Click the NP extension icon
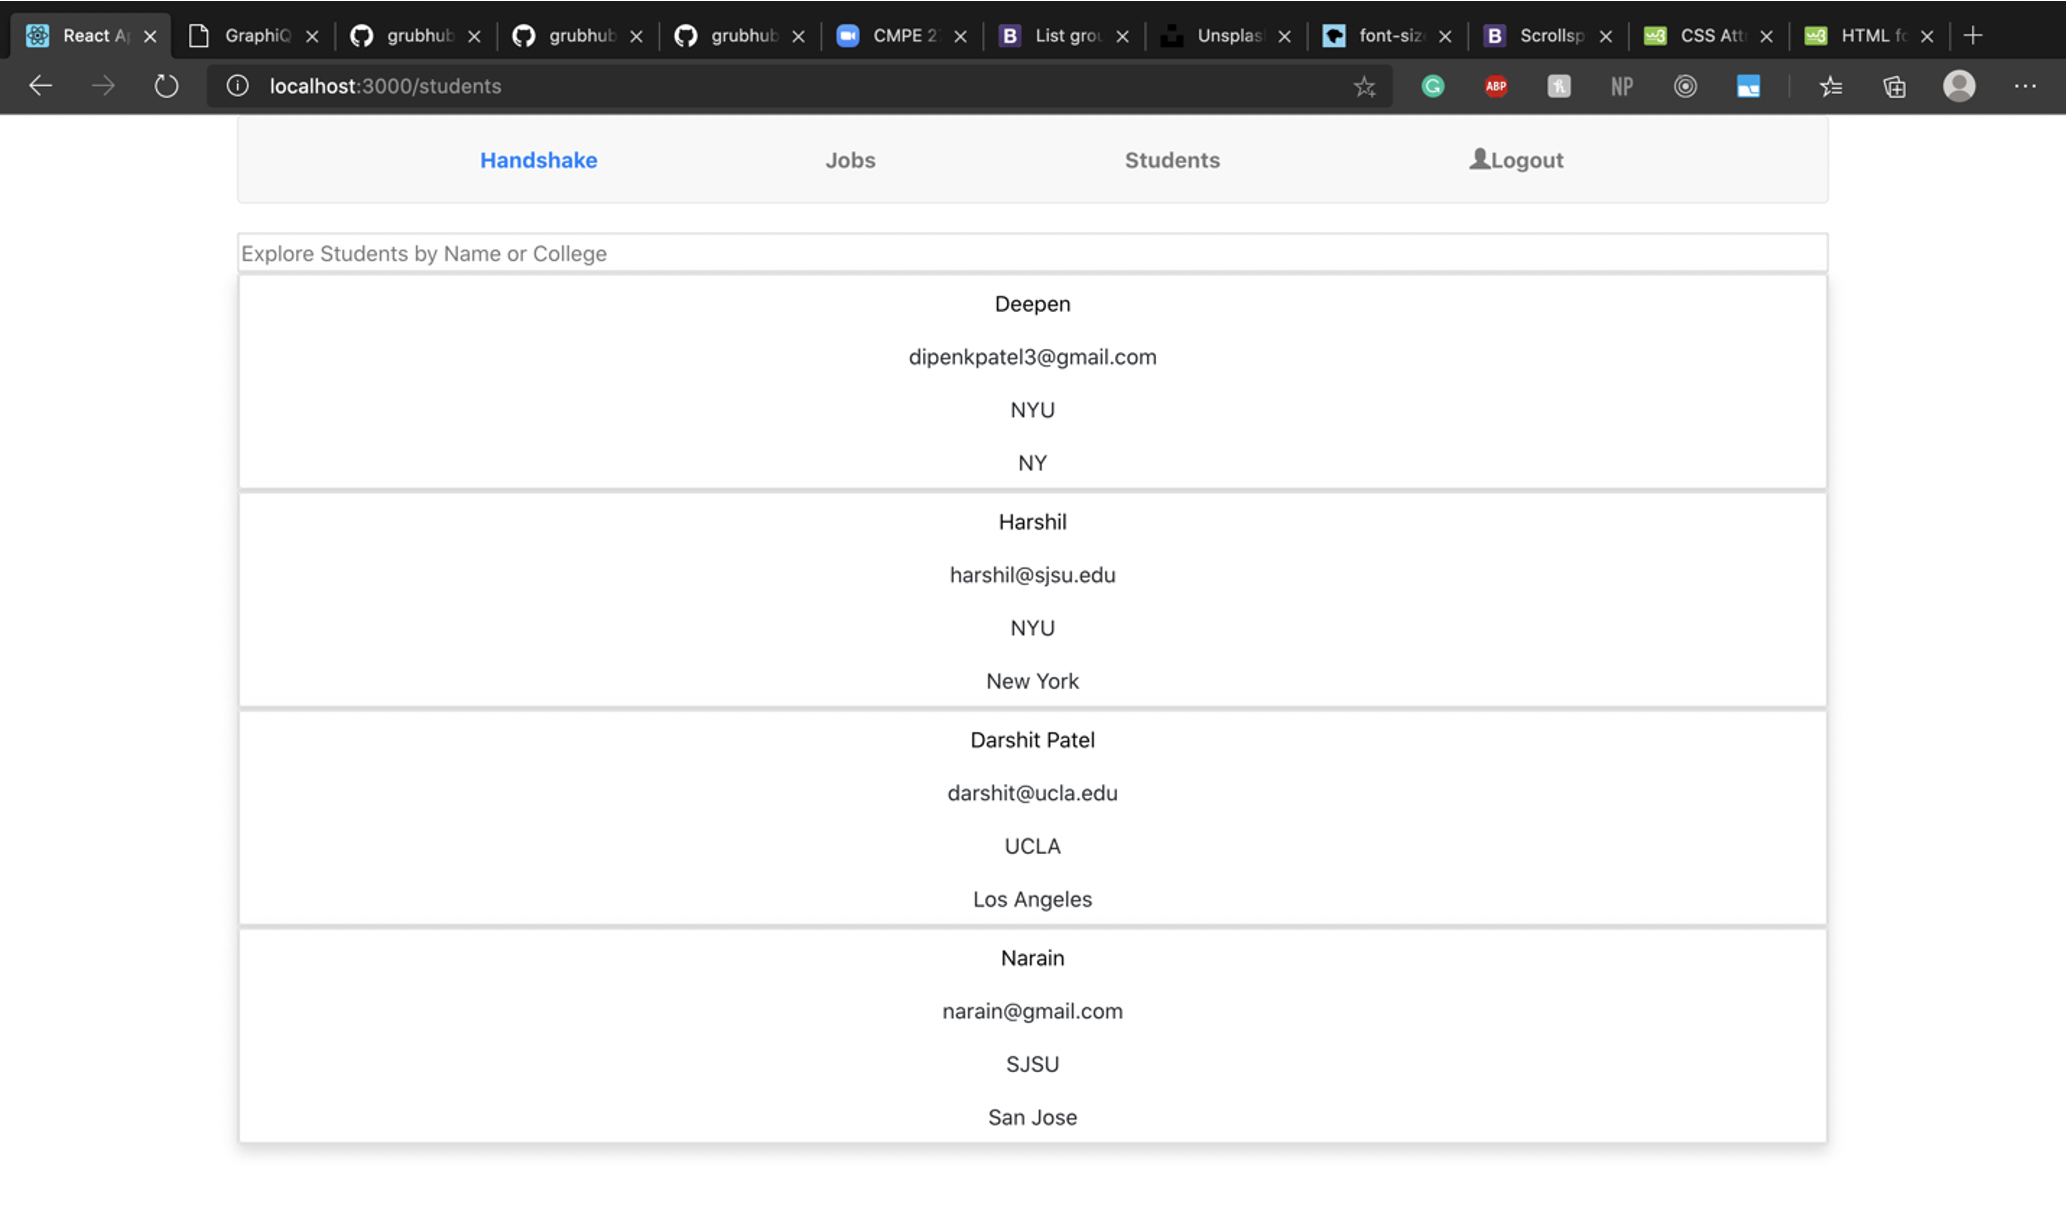Screen dimensions: 2070x1226 pyautogui.click(x=1622, y=87)
